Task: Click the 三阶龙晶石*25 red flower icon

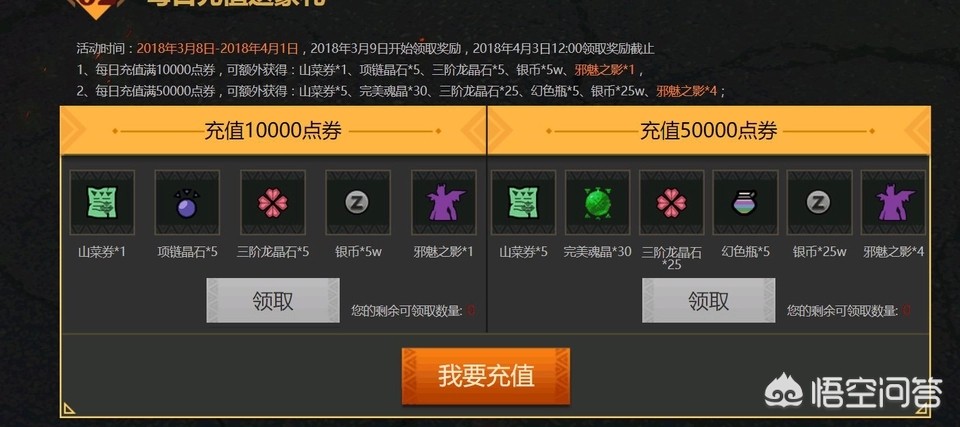Action: click(672, 203)
